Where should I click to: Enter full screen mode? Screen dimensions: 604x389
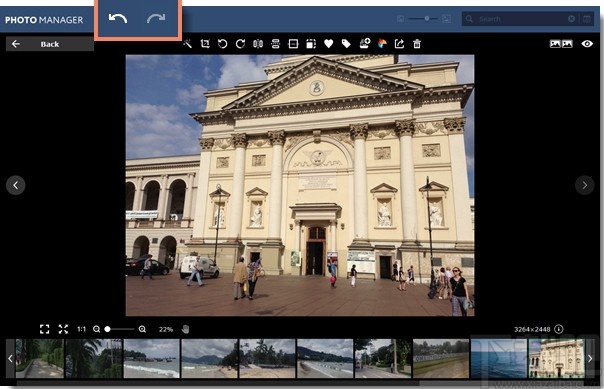pos(45,329)
